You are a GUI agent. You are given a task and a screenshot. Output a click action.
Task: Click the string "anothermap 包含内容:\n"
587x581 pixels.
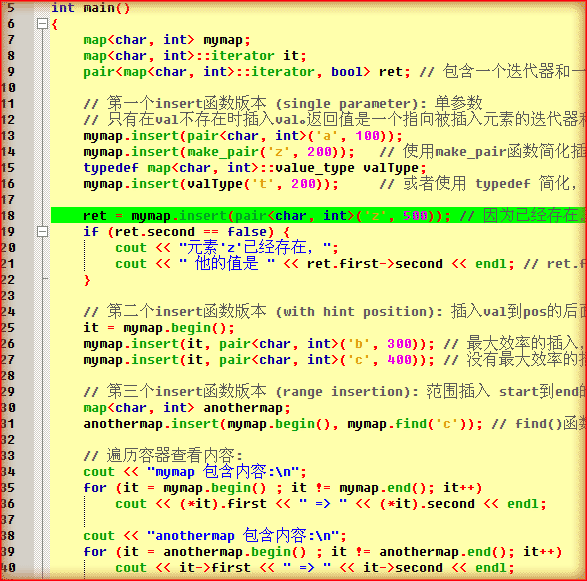pos(243,536)
